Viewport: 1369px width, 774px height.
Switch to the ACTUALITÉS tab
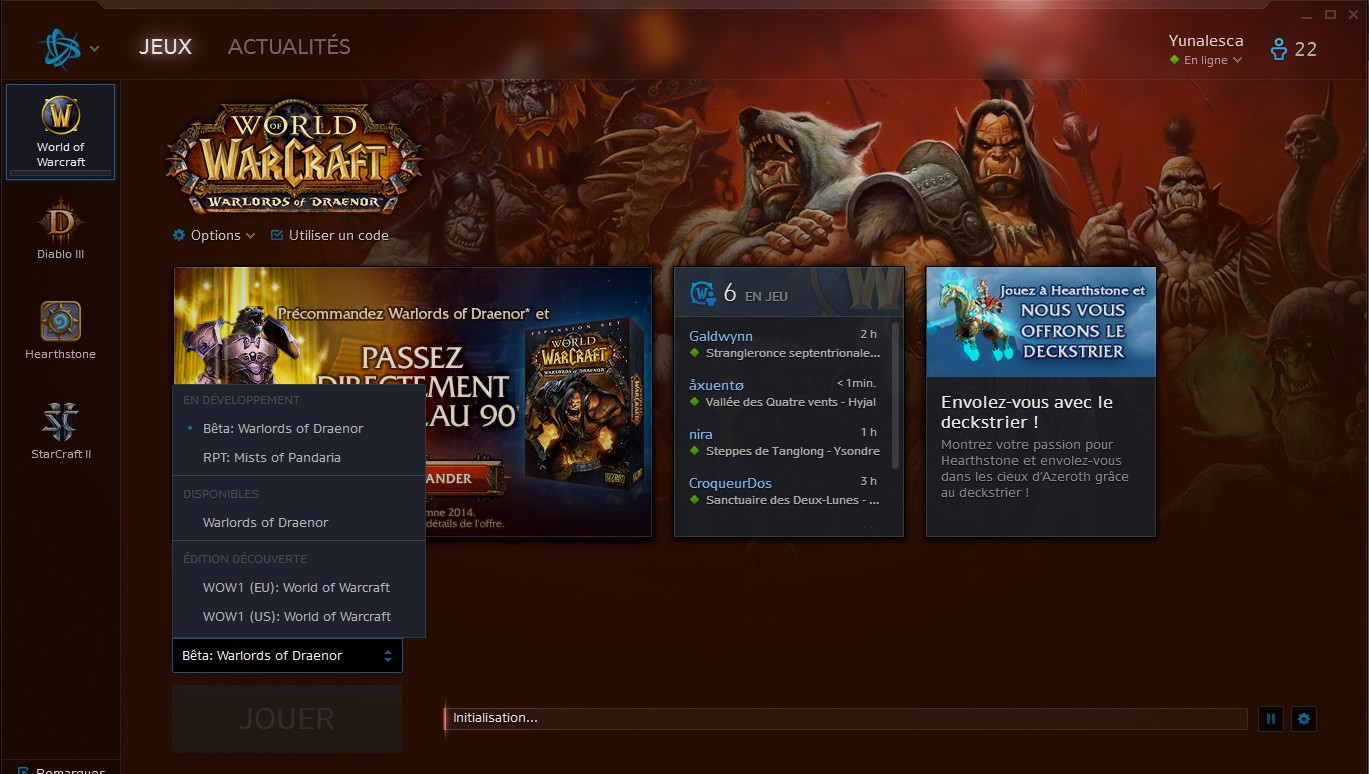coord(289,47)
